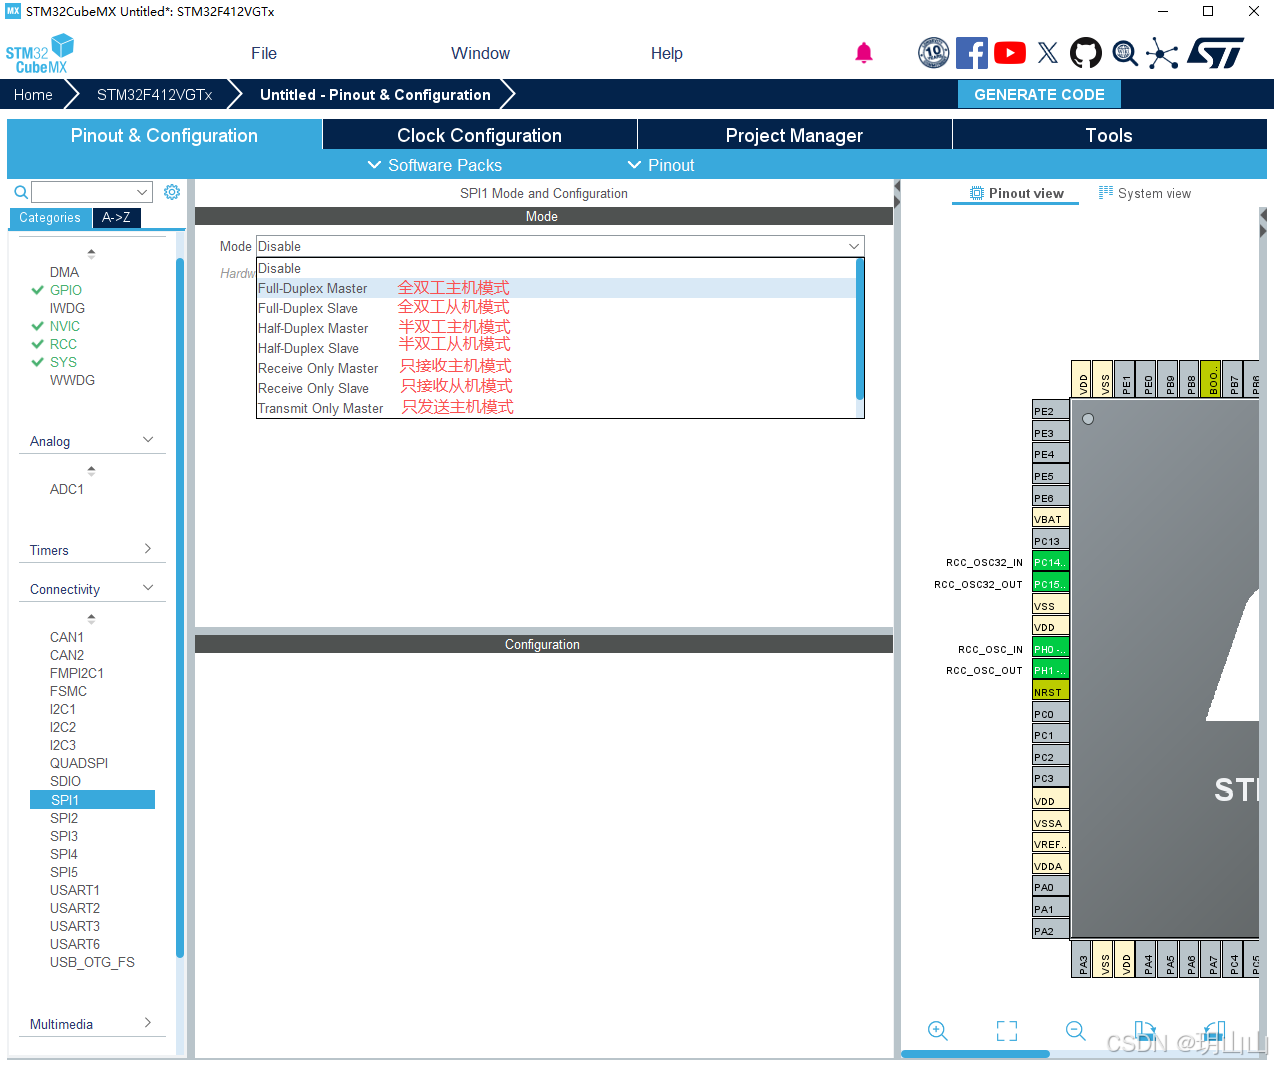Open the GitHub icon link

(x=1085, y=53)
